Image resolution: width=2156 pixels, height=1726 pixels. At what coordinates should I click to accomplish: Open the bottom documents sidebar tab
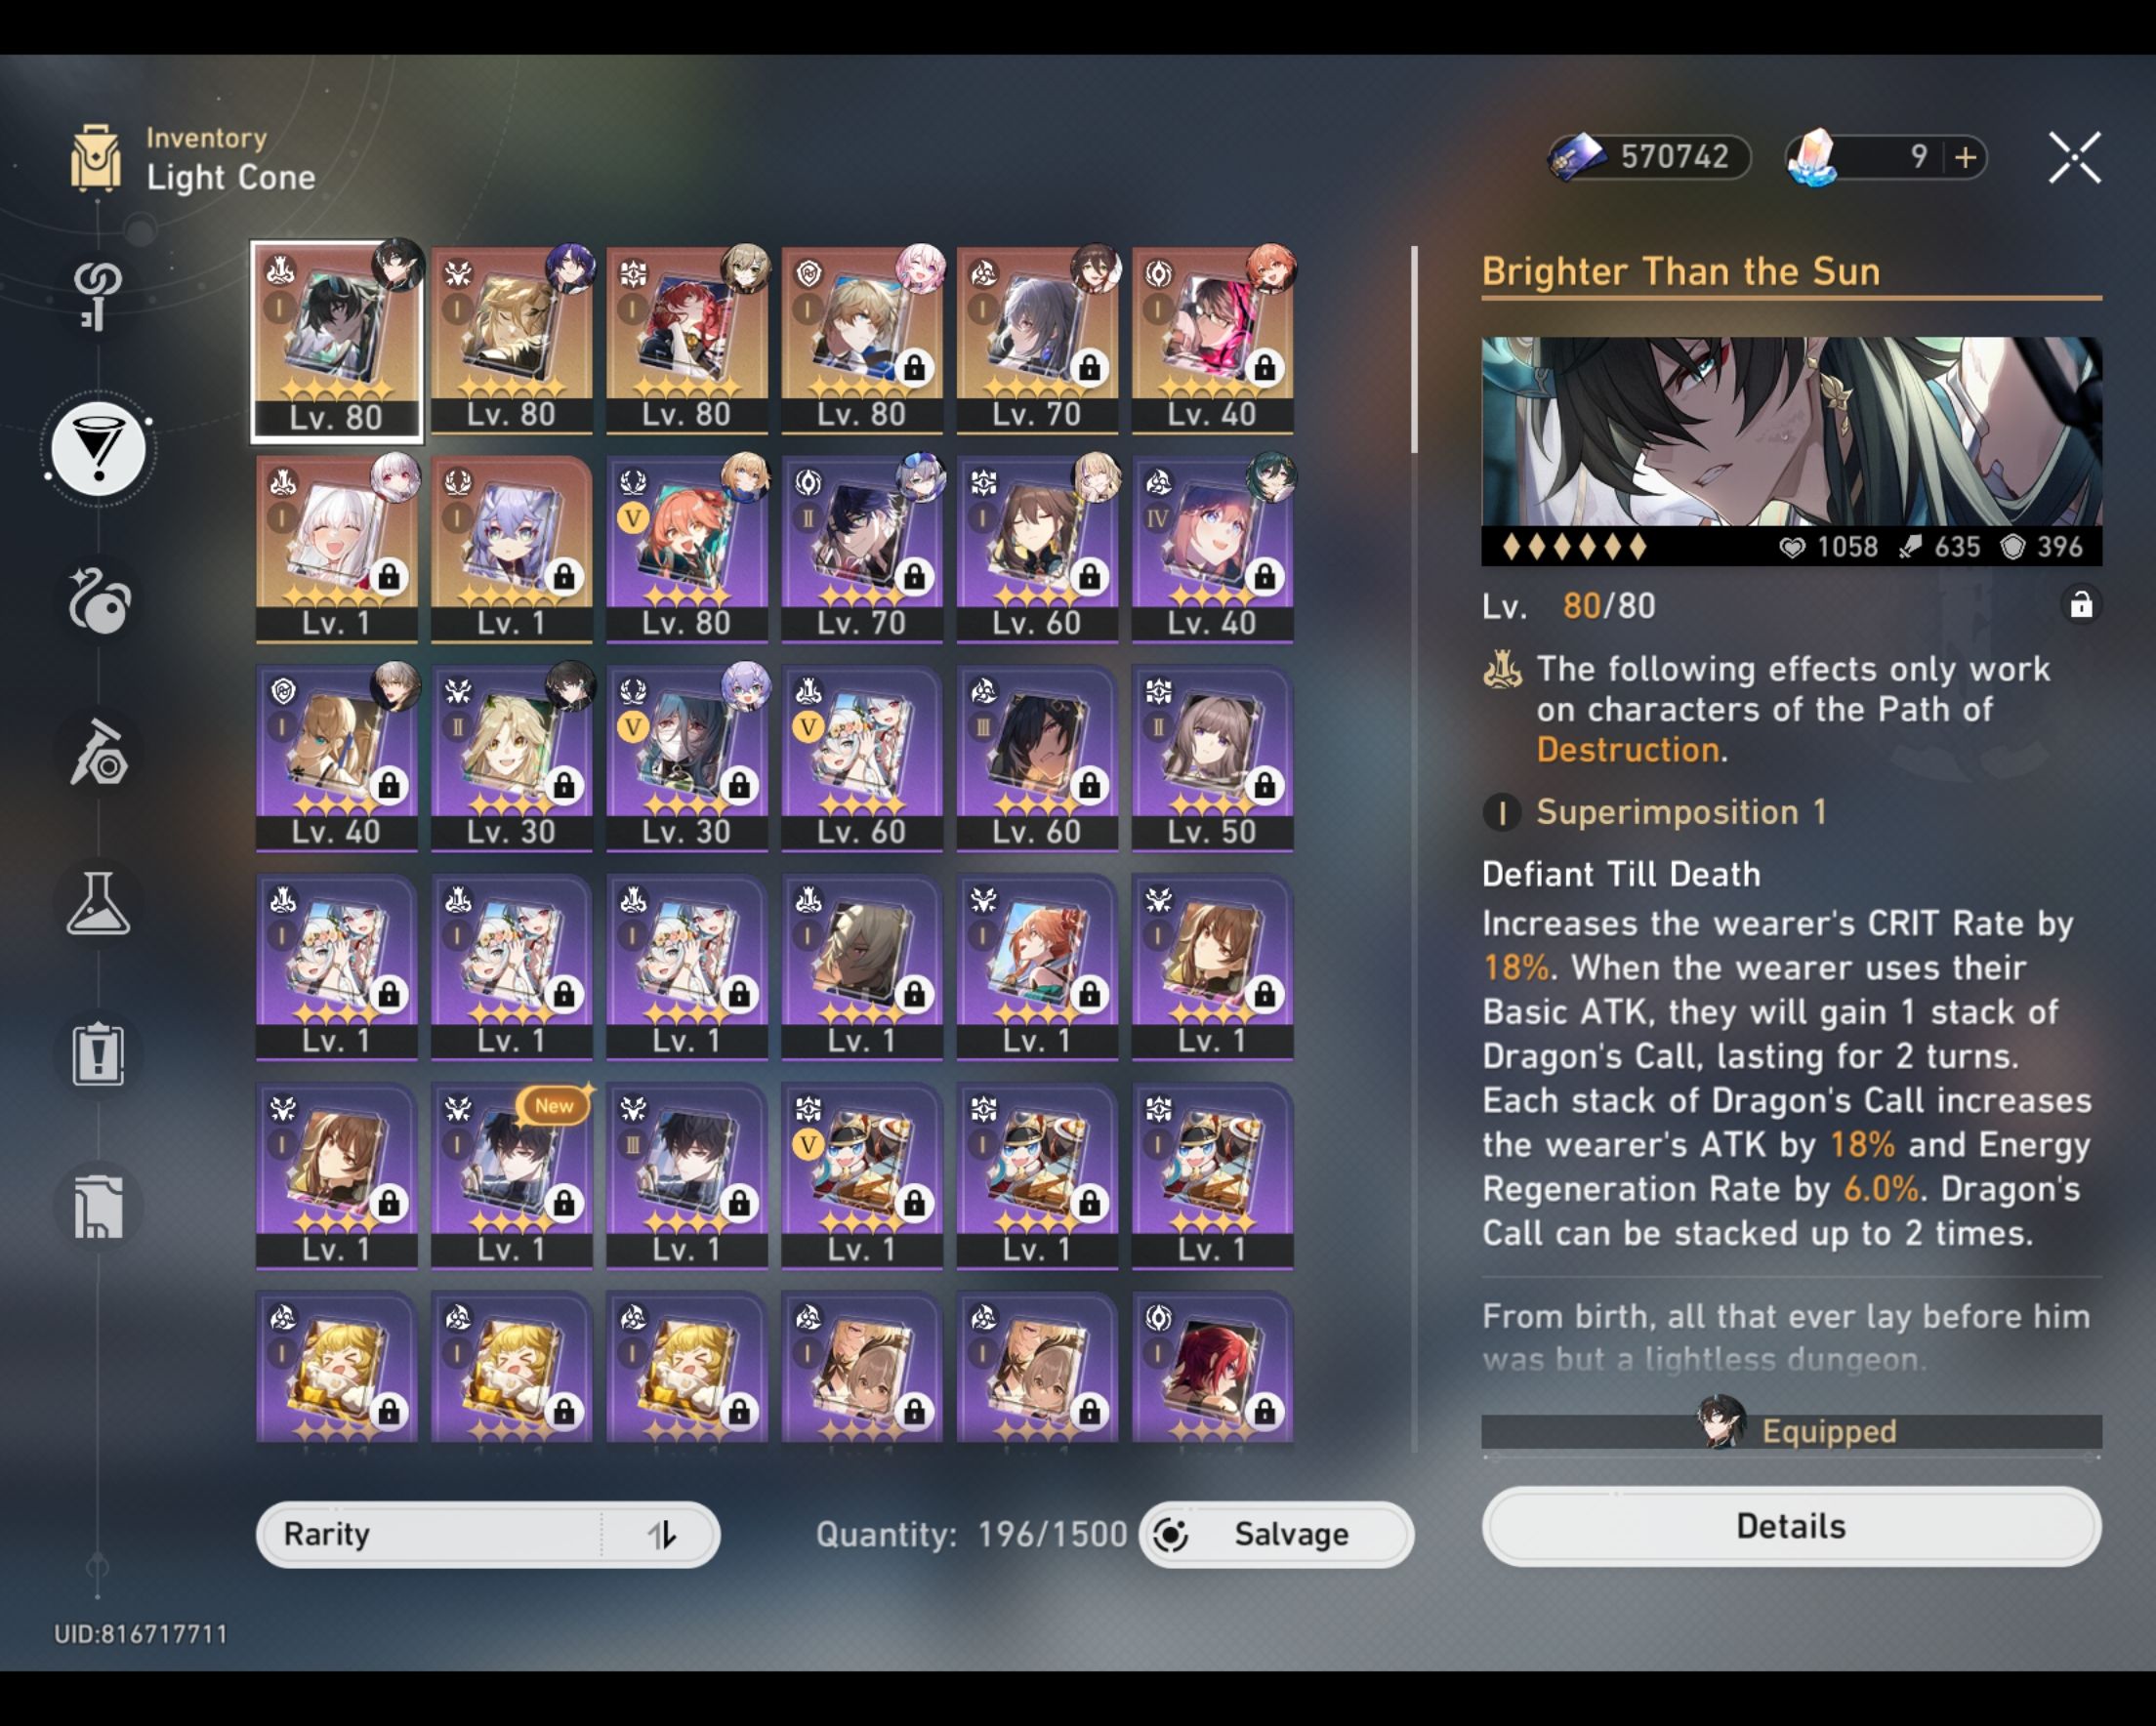click(98, 1206)
